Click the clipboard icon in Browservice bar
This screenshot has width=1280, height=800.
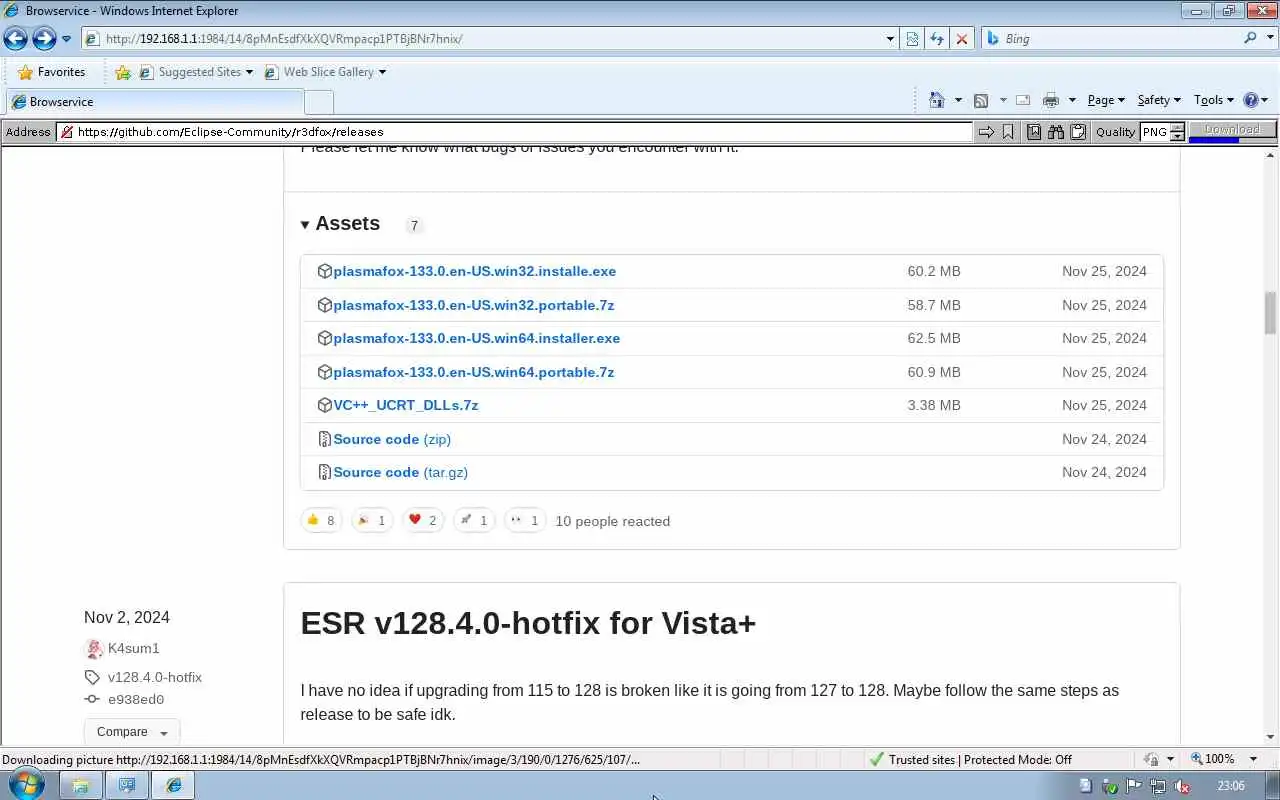1078,132
